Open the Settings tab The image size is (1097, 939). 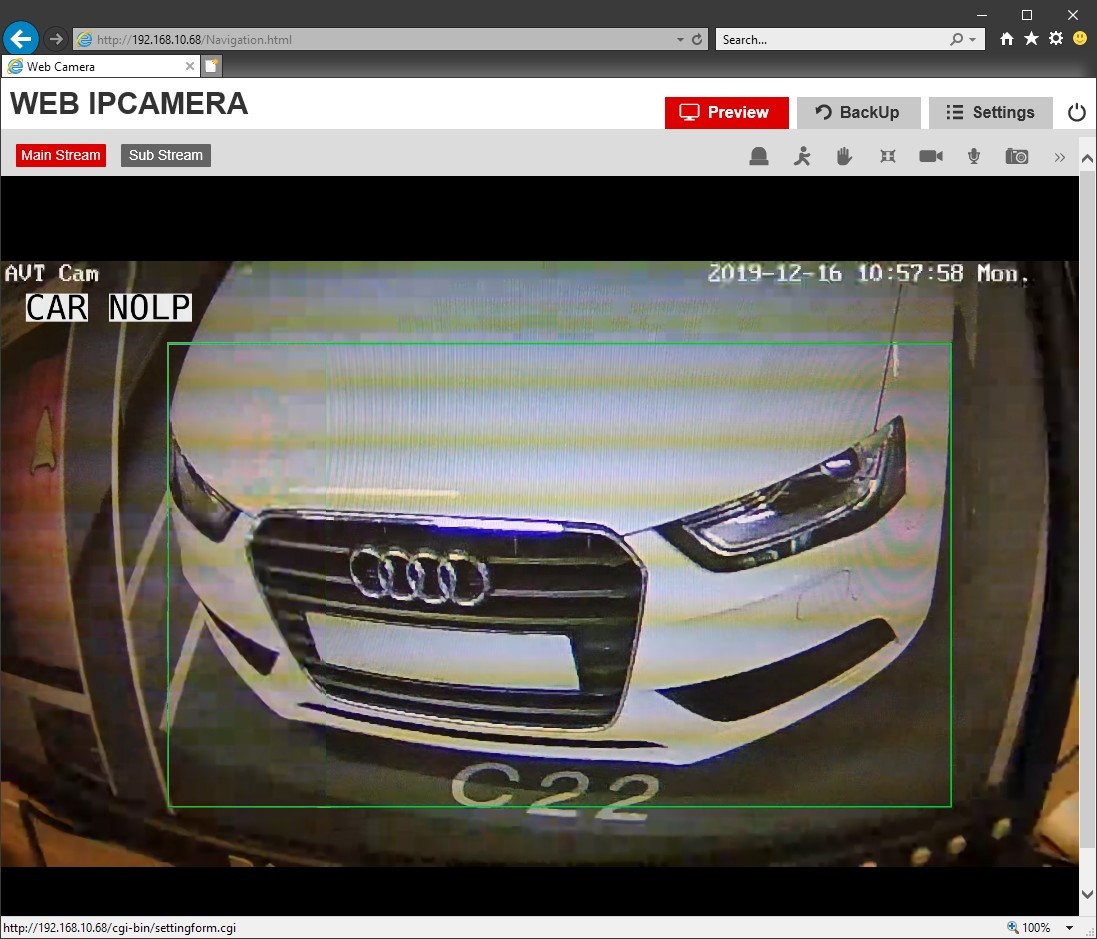[x=991, y=113]
